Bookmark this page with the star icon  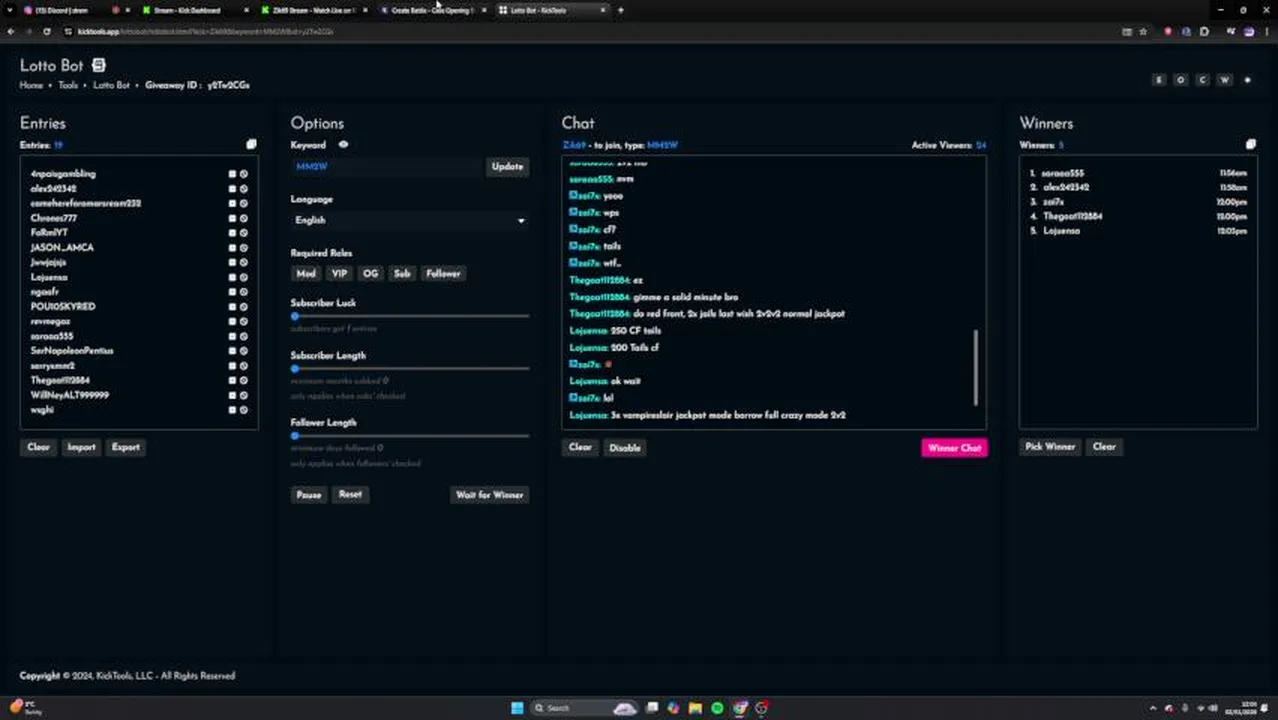[x=1143, y=31]
